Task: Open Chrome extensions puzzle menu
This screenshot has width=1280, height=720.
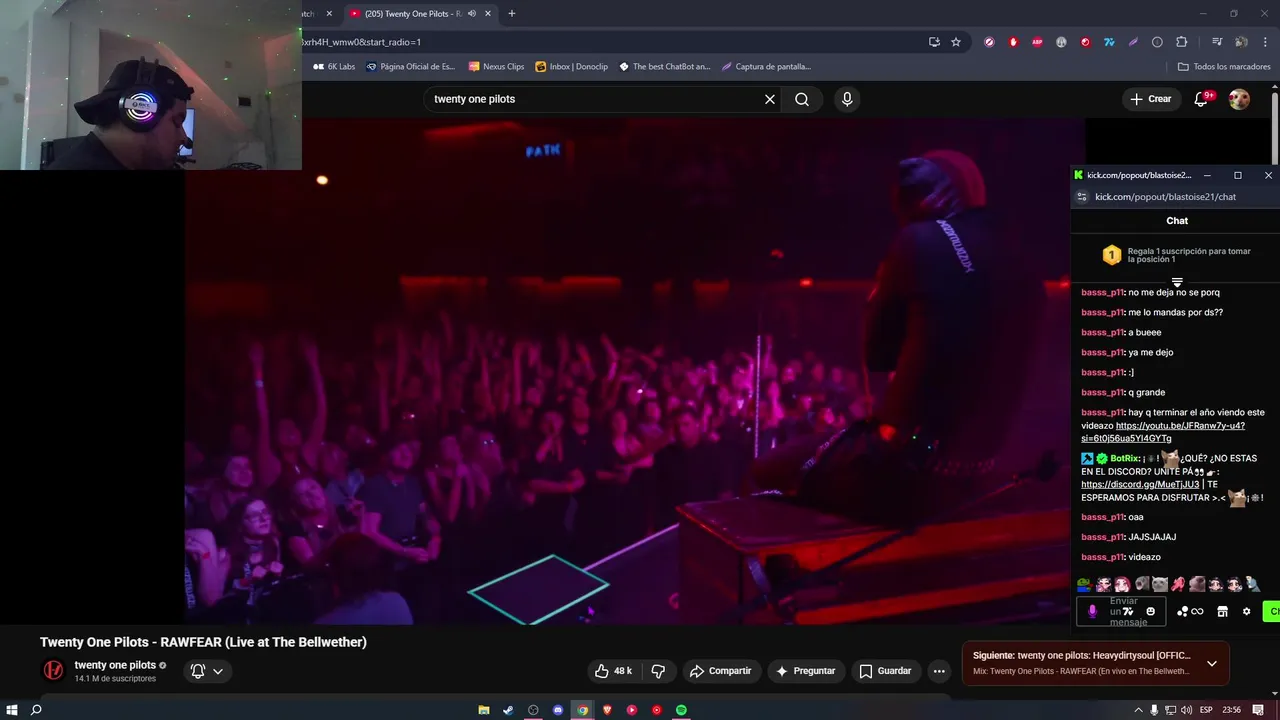Action: click(1181, 42)
